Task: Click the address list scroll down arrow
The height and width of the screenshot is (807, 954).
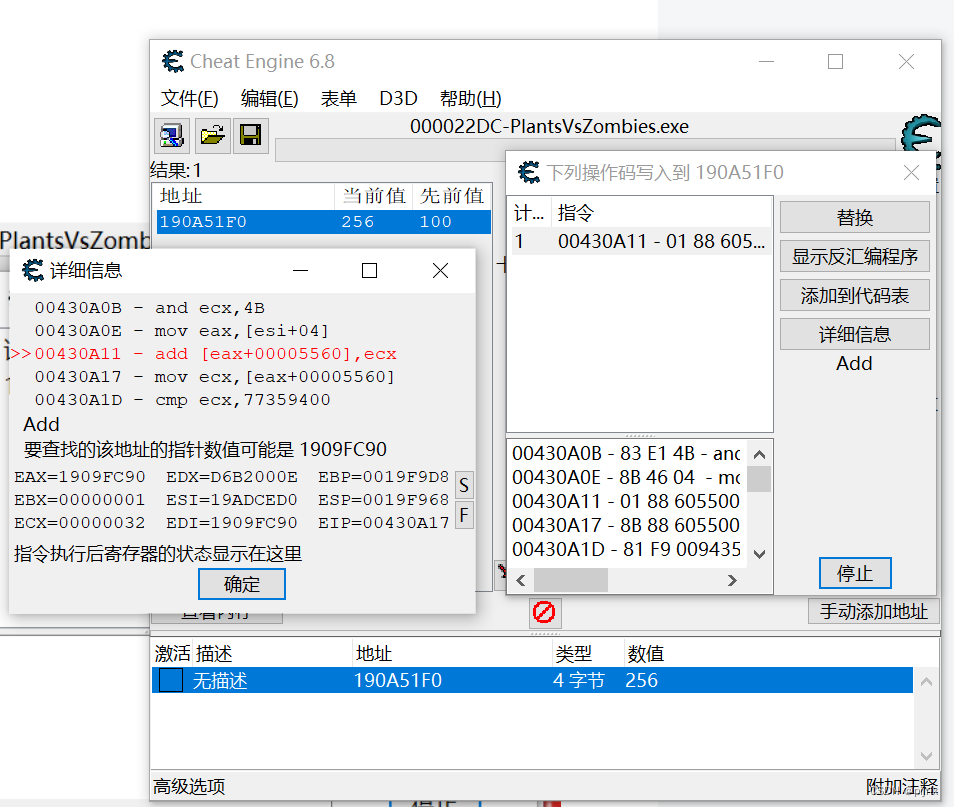Action: pos(927,756)
